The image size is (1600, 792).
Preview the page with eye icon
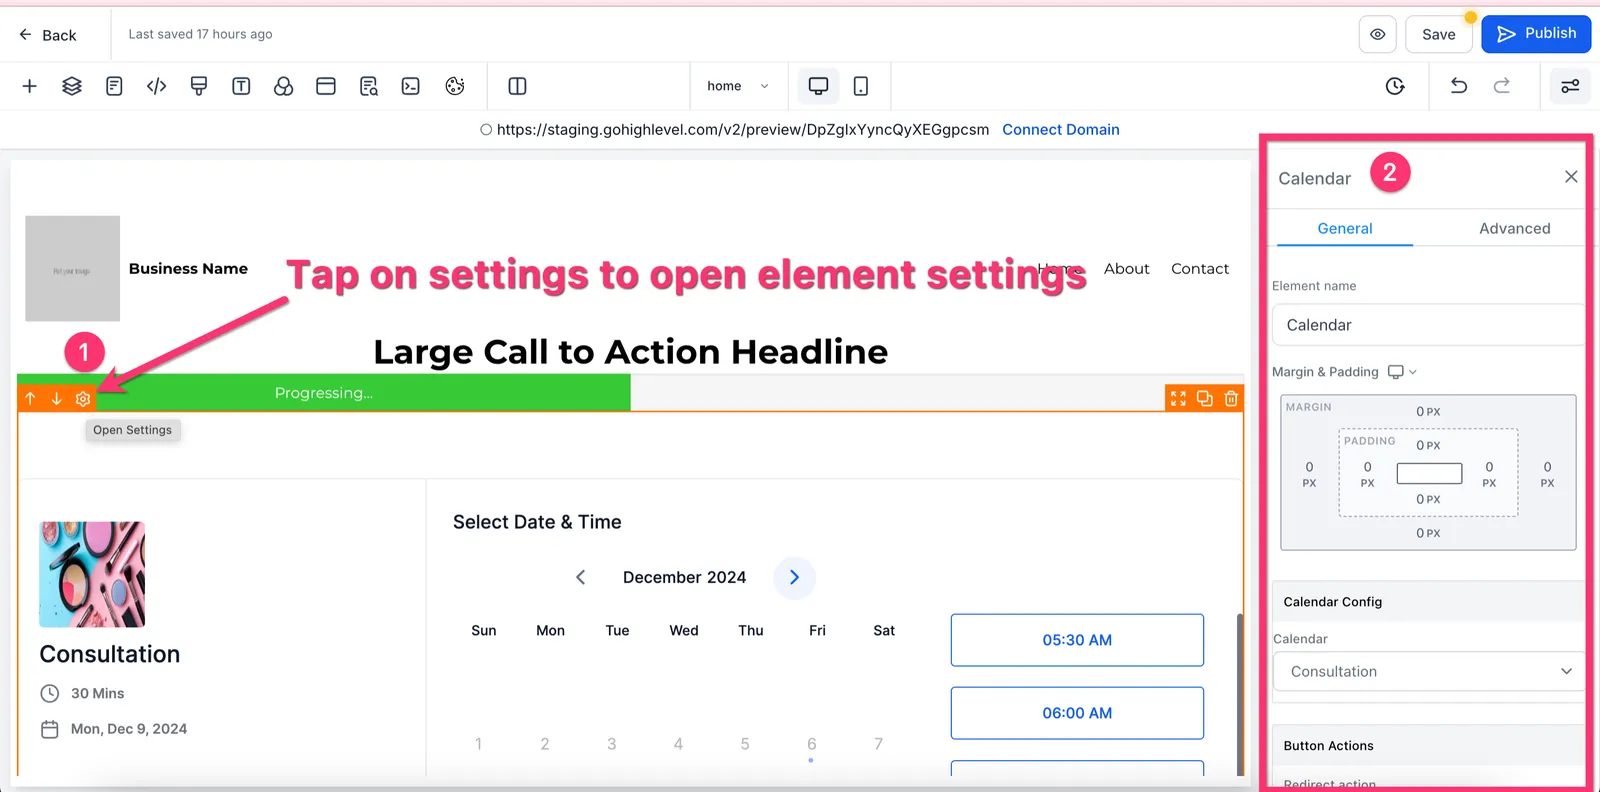[x=1378, y=34]
